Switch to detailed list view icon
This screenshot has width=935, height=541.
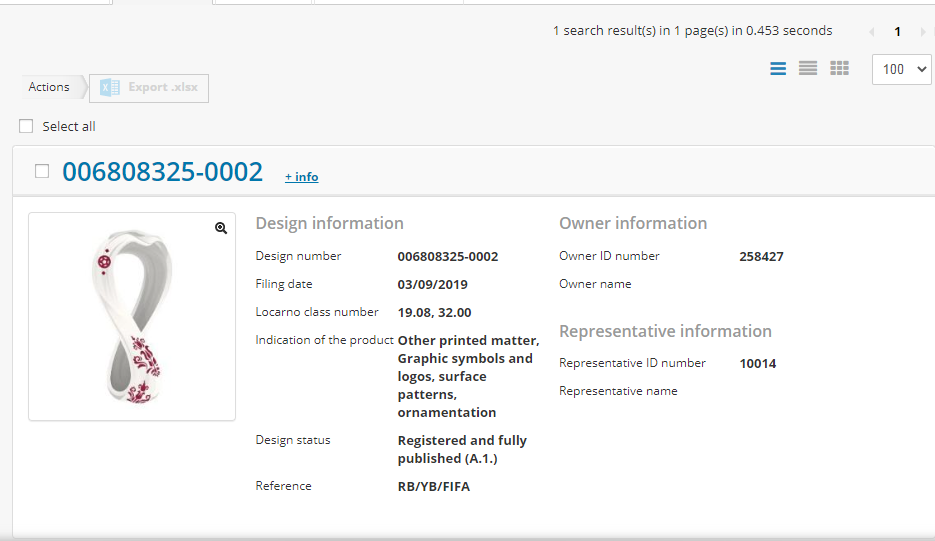tap(778, 69)
